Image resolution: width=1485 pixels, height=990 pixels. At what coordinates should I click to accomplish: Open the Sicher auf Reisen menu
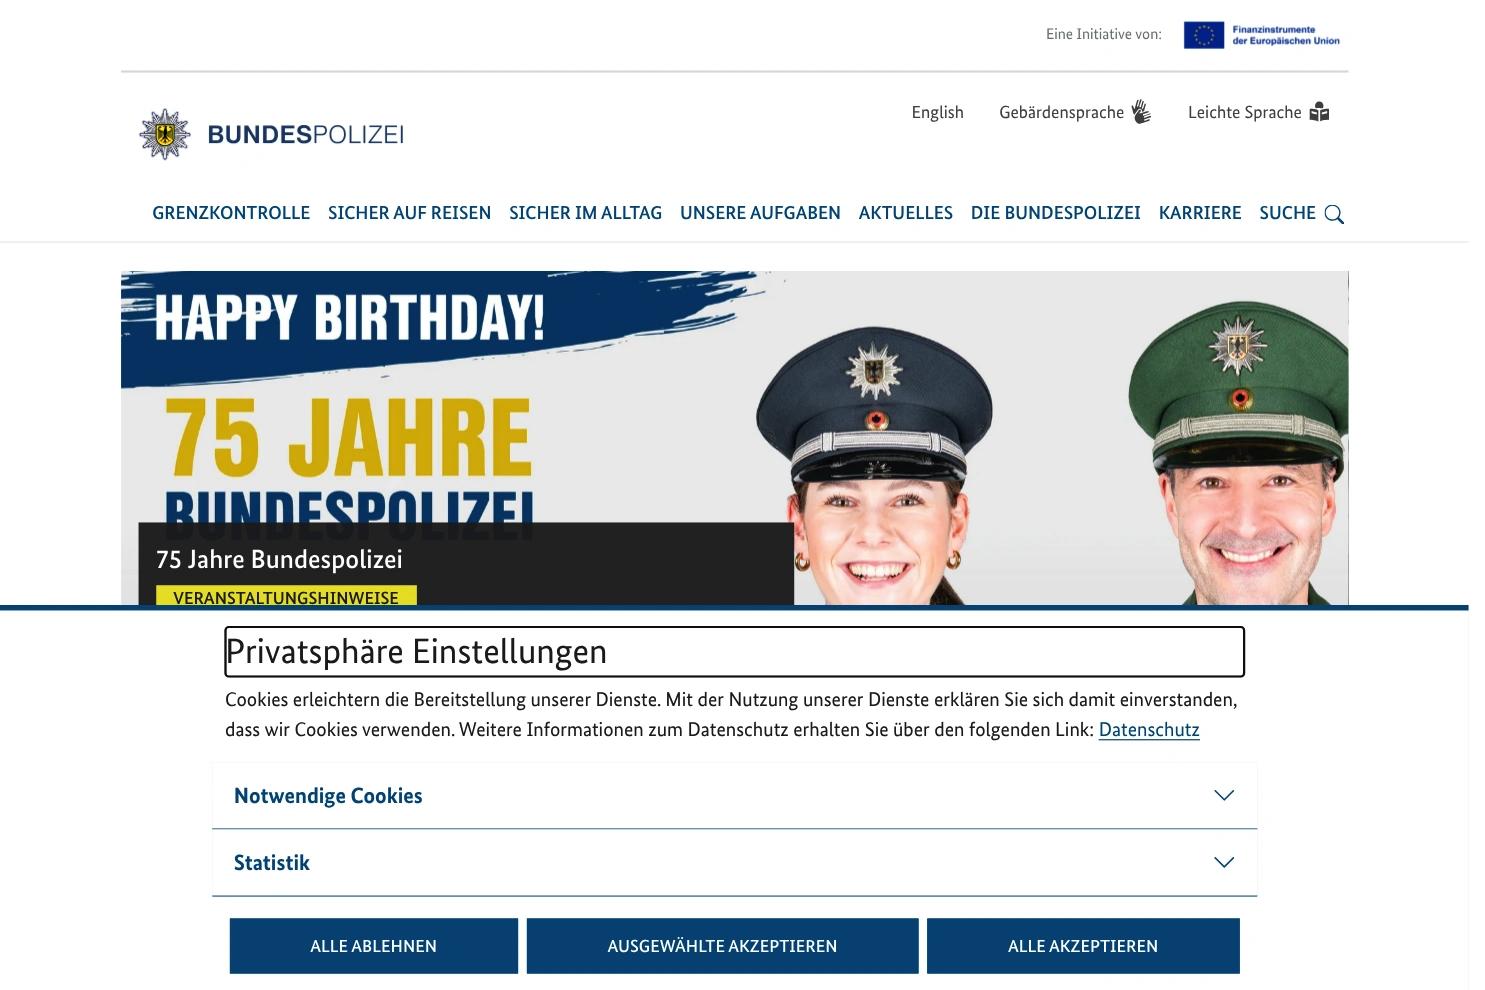pos(409,213)
